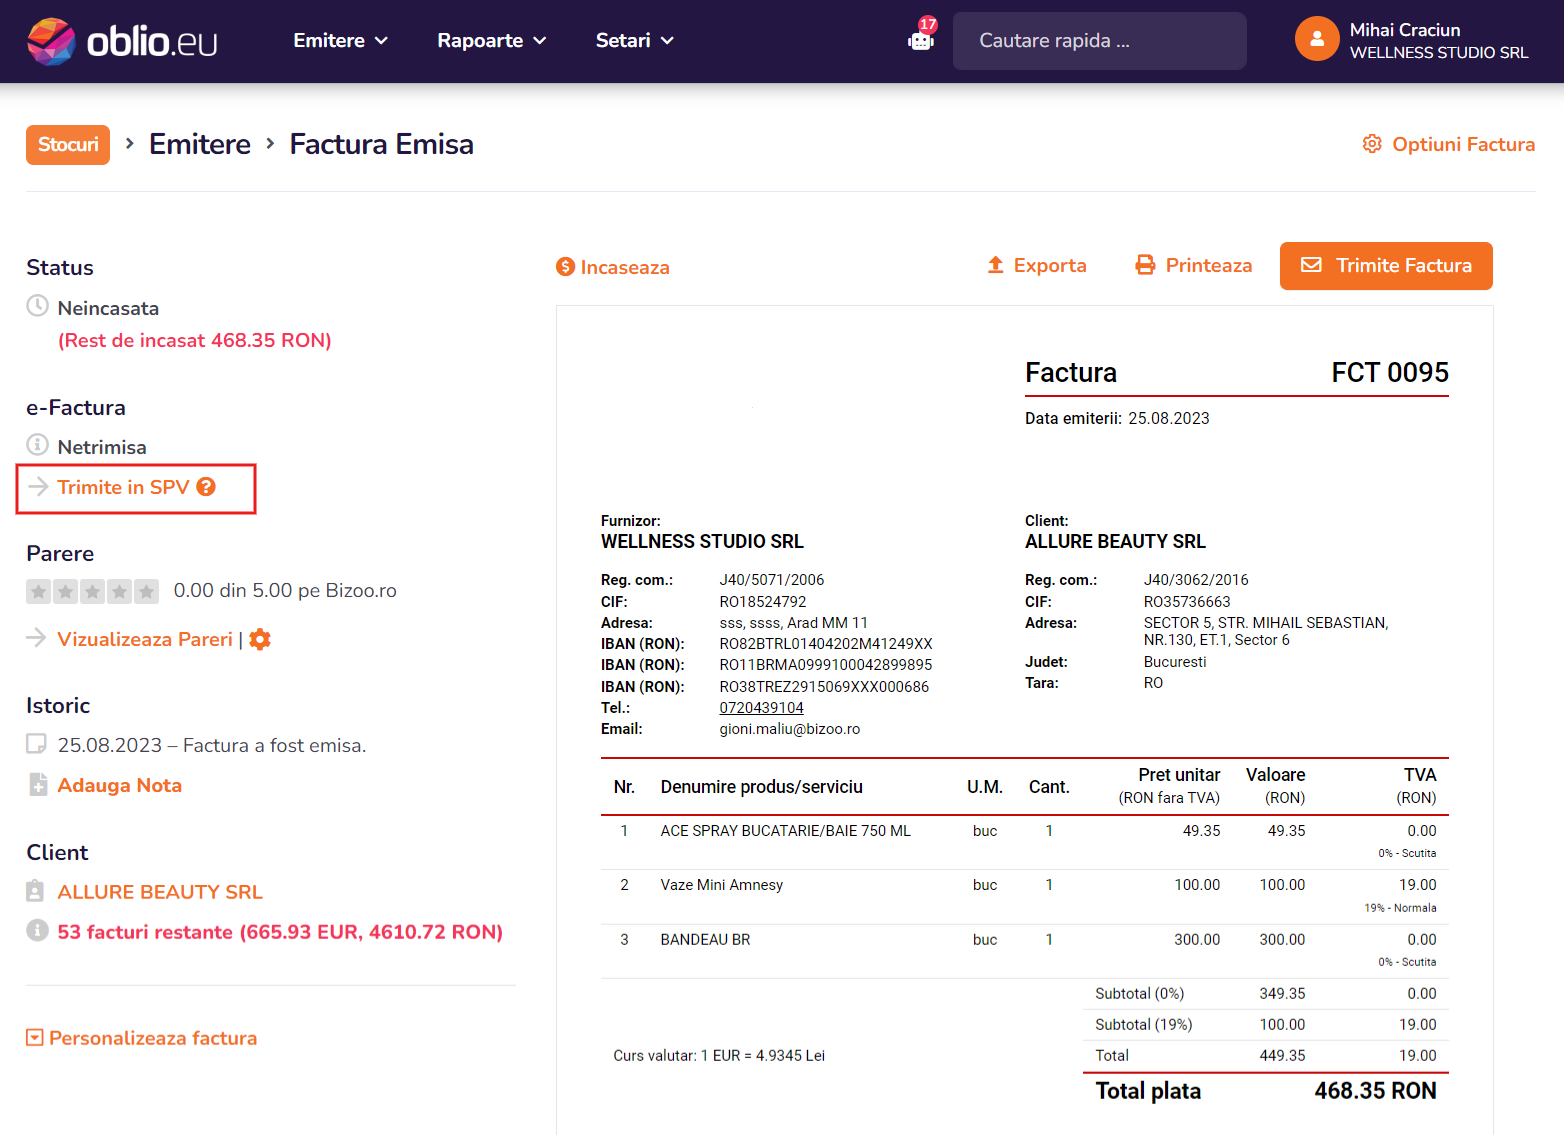Click the arrow icon before Vizualizeaza Pareri
This screenshot has width=1564, height=1135.
(36, 638)
